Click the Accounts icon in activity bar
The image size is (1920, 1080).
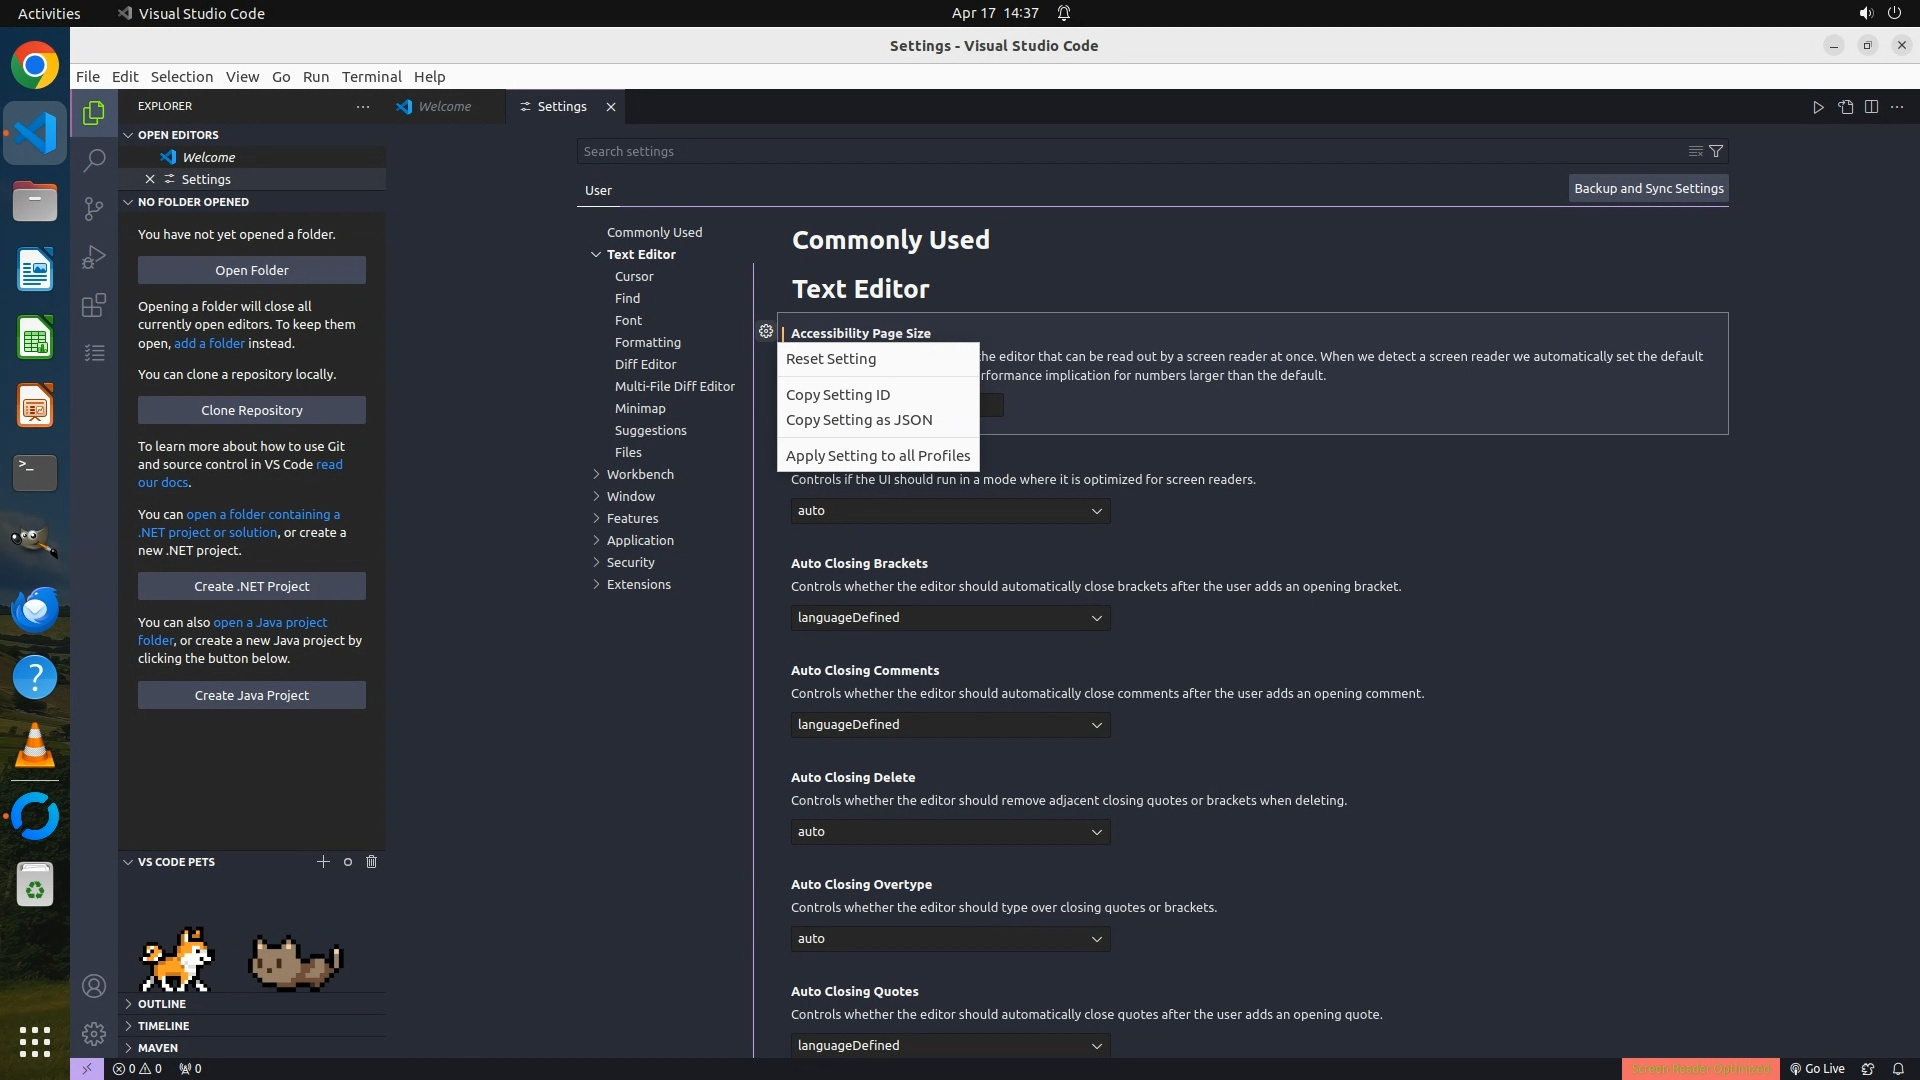pos(94,986)
